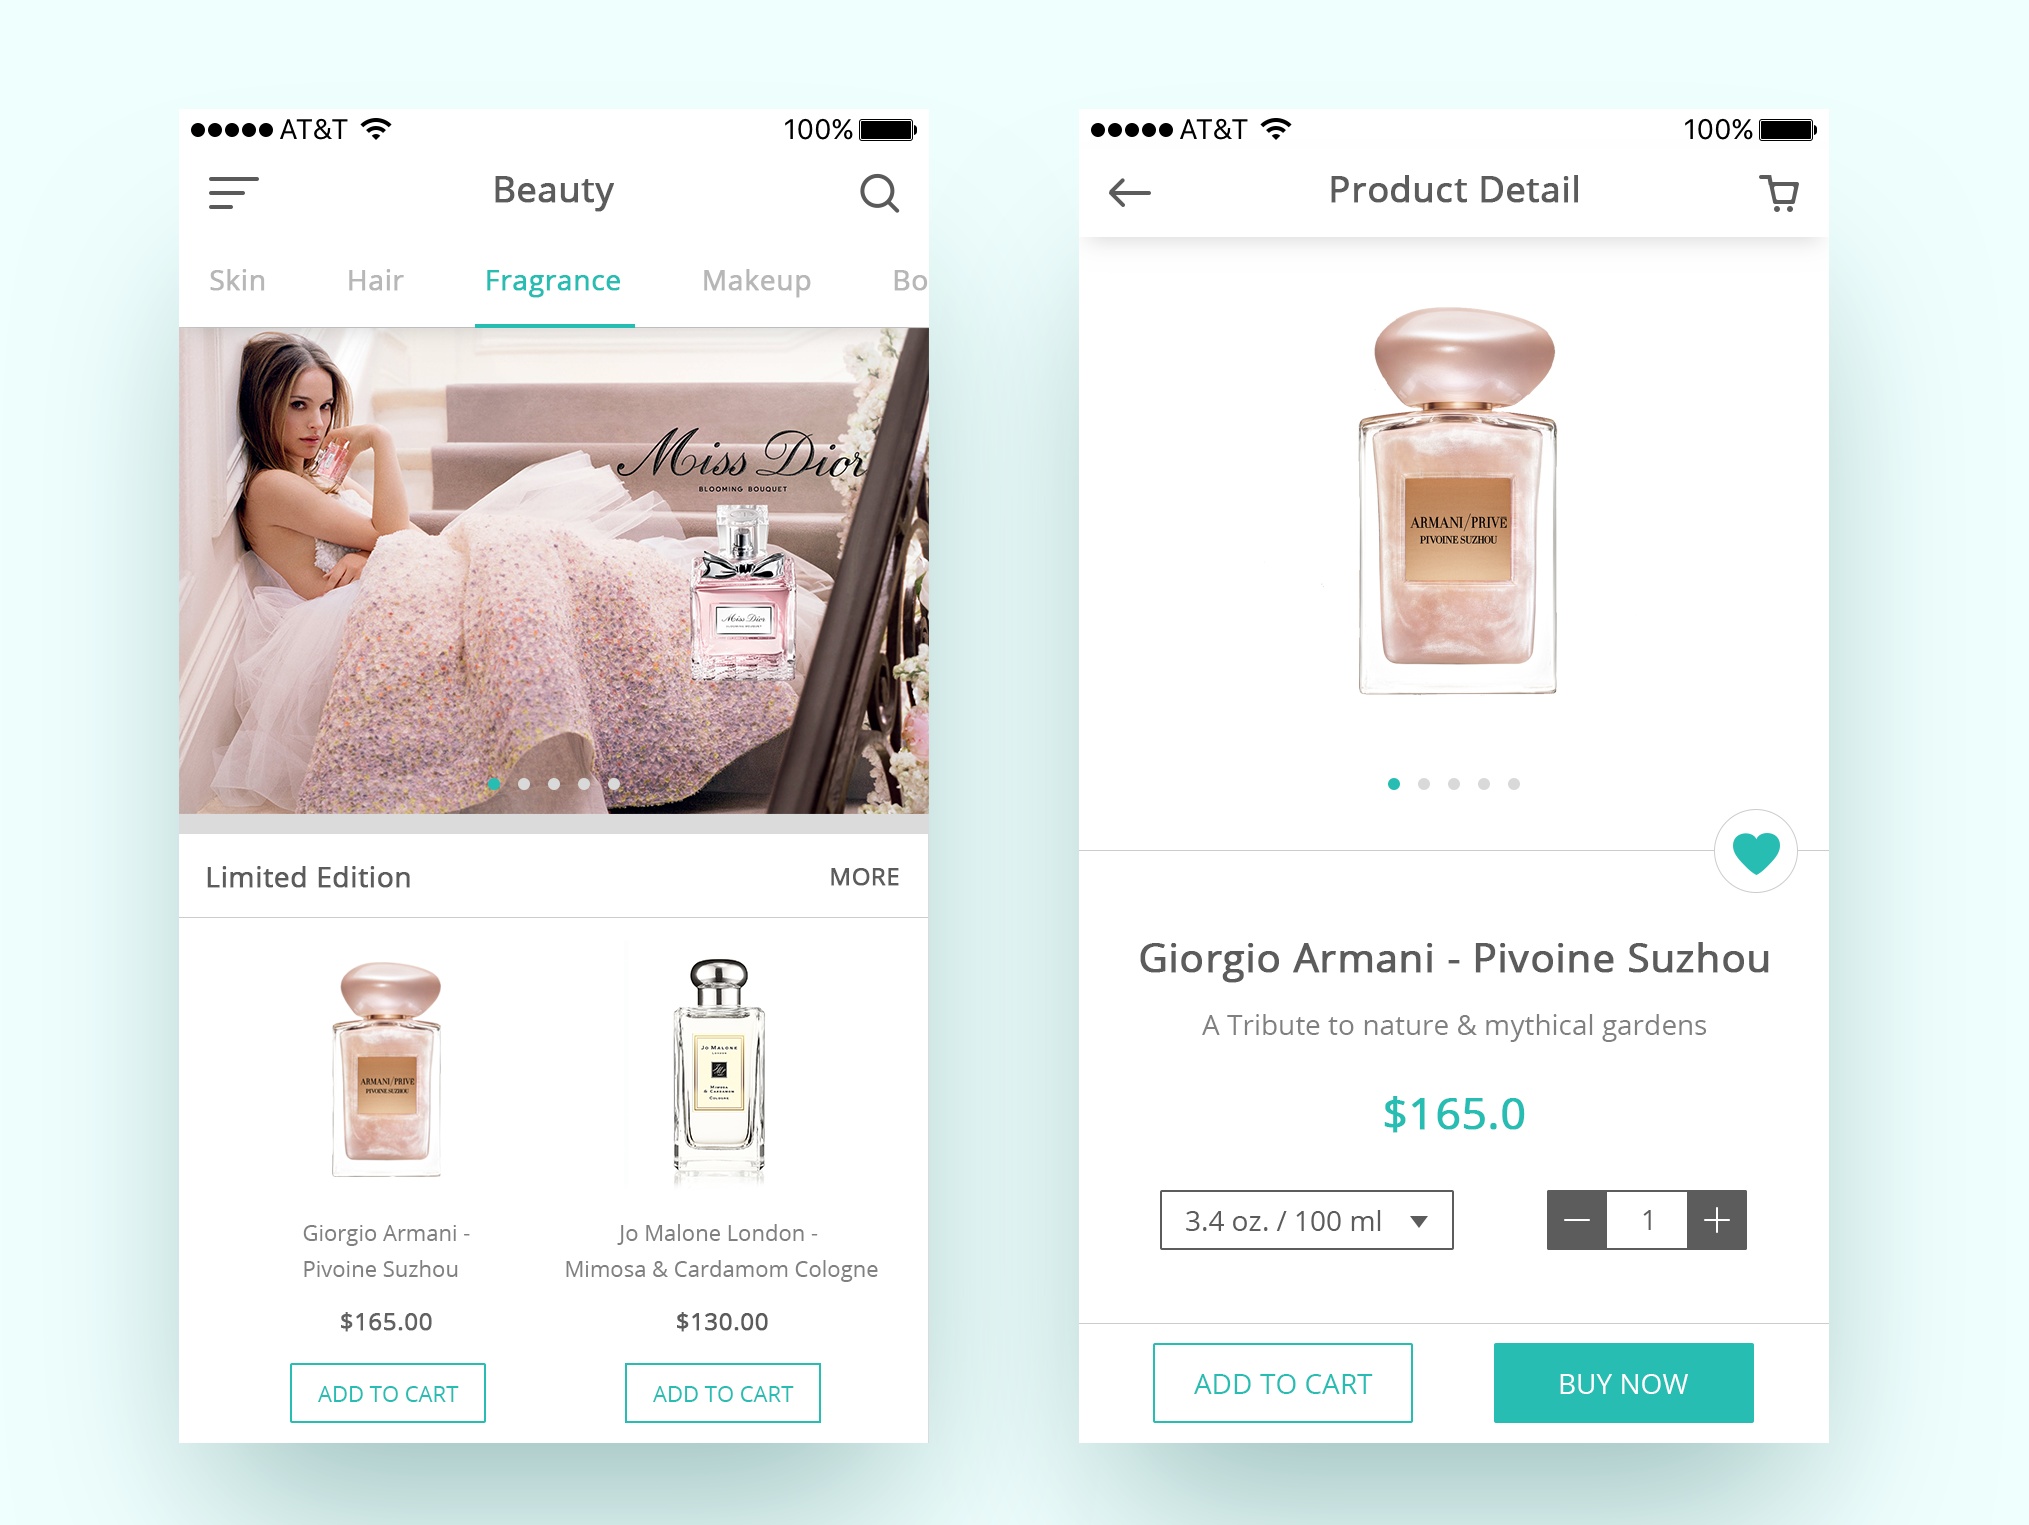Open the shopping cart icon
This screenshot has width=2029, height=1525.
[1778, 193]
